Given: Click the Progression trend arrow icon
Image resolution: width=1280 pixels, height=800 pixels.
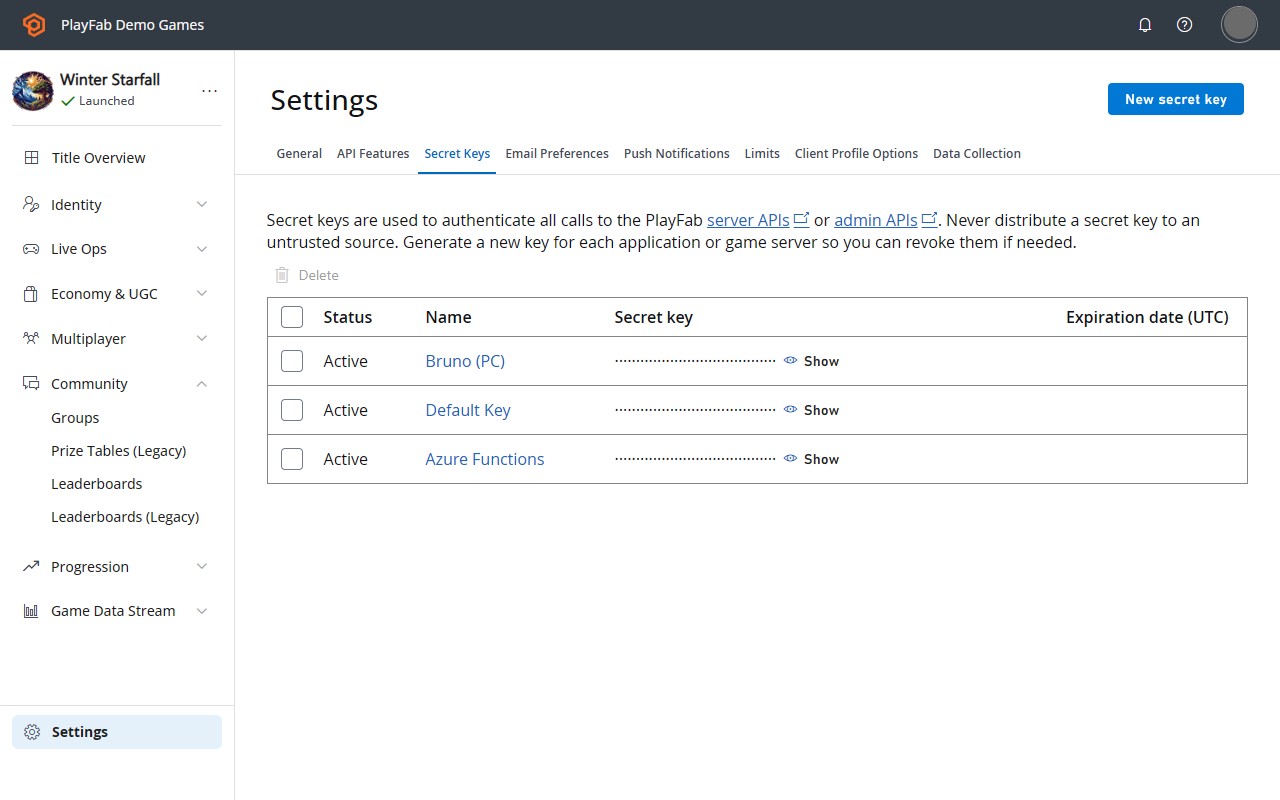Looking at the screenshot, I should 32,567.
